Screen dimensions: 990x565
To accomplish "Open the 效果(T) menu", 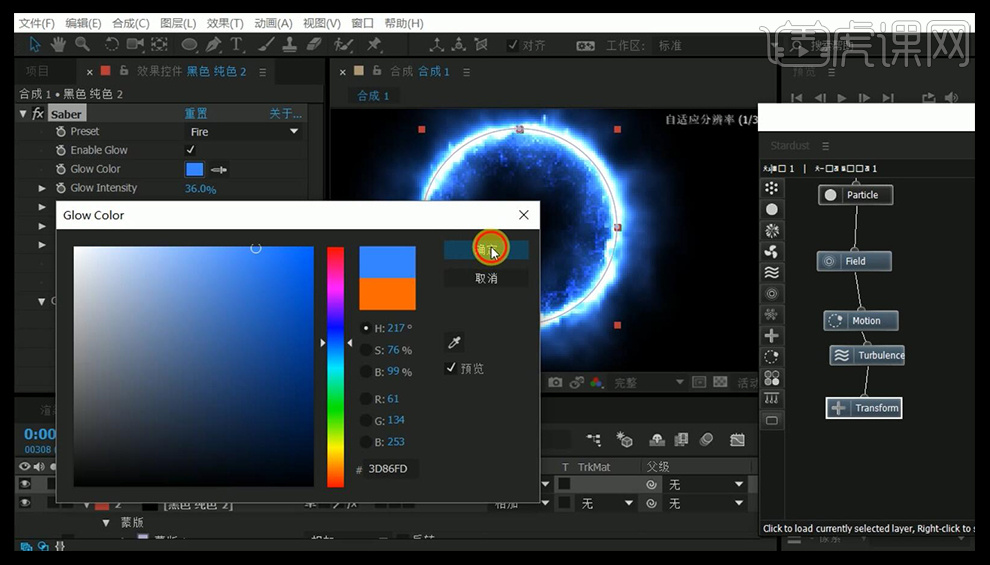I will [224, 23].
